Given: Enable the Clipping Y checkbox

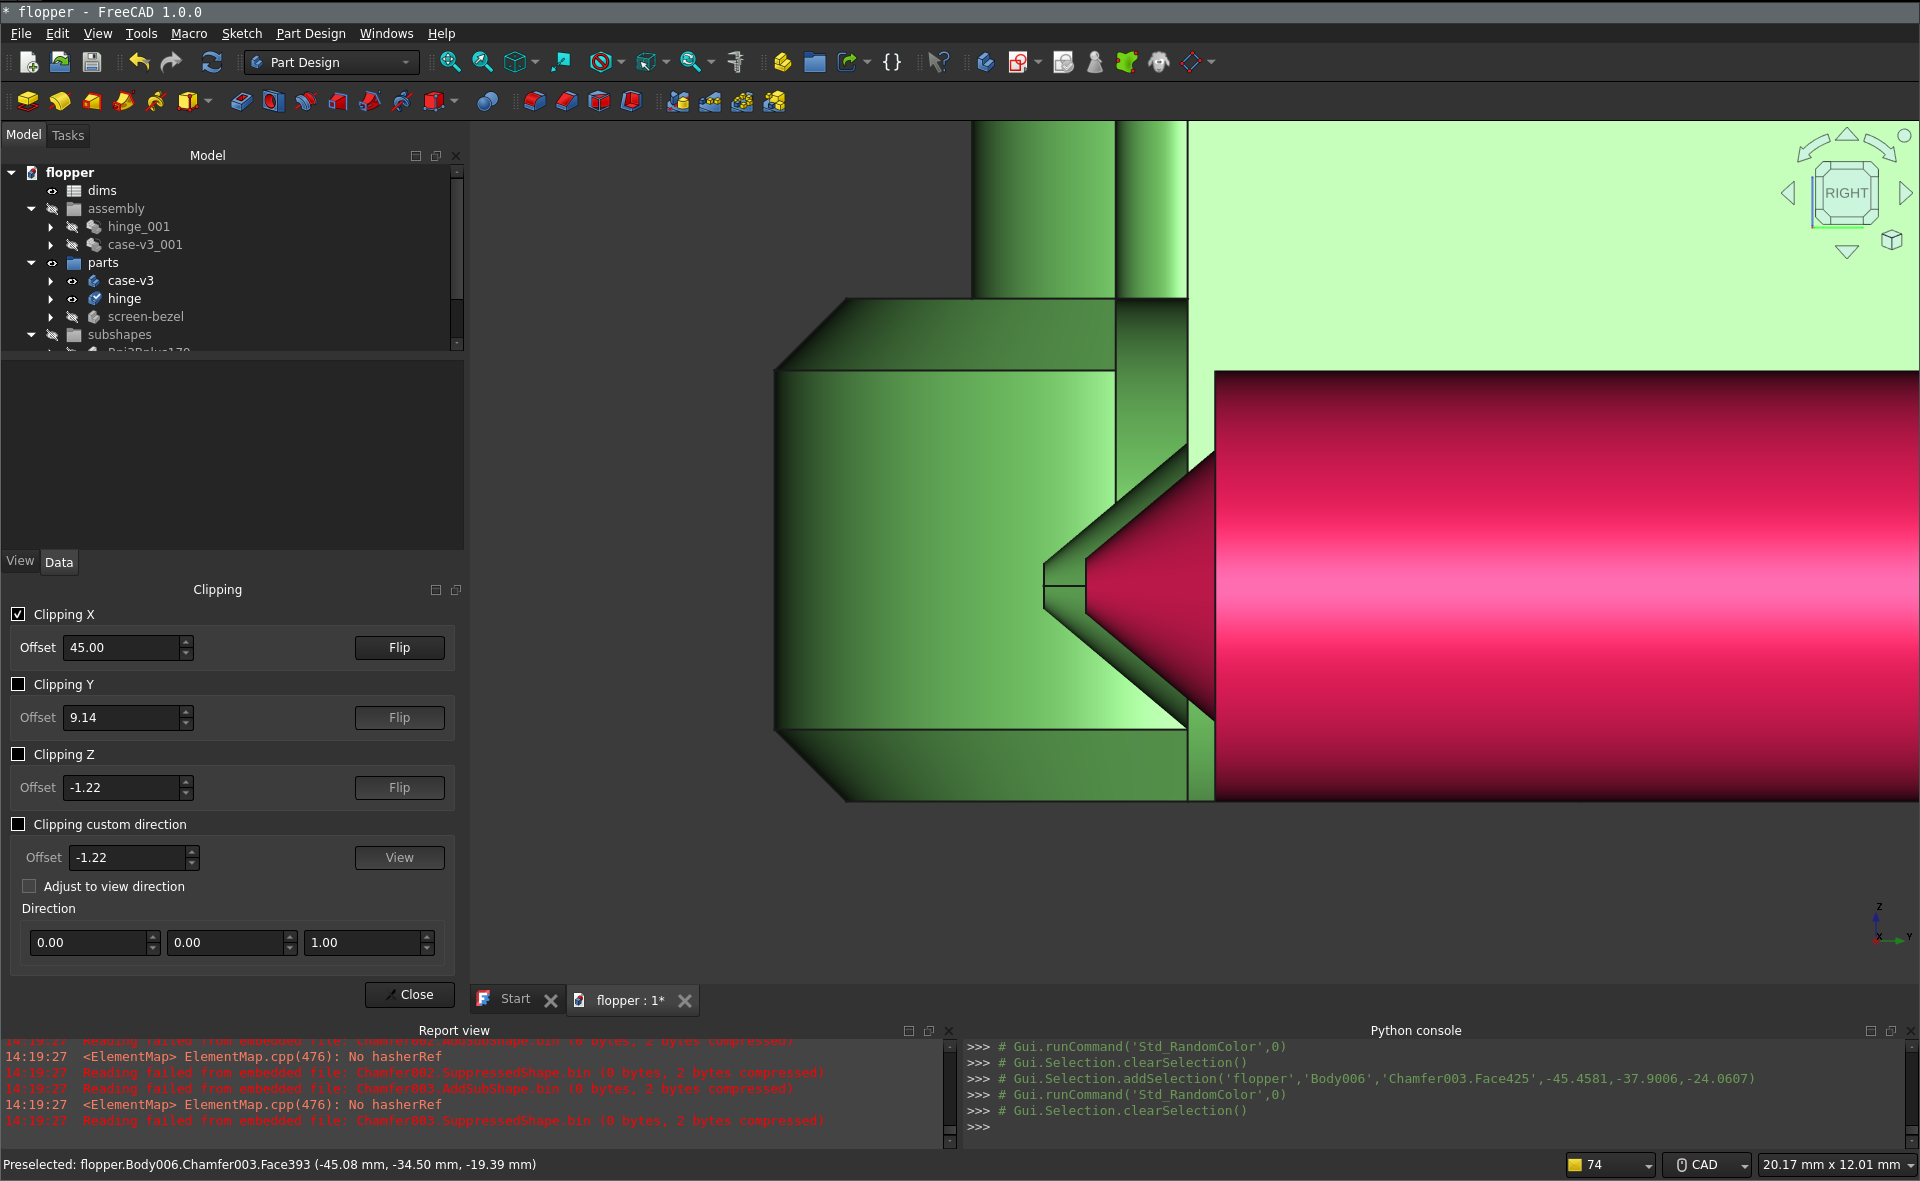Looking at the screenshot, I should tap(18, 684).
